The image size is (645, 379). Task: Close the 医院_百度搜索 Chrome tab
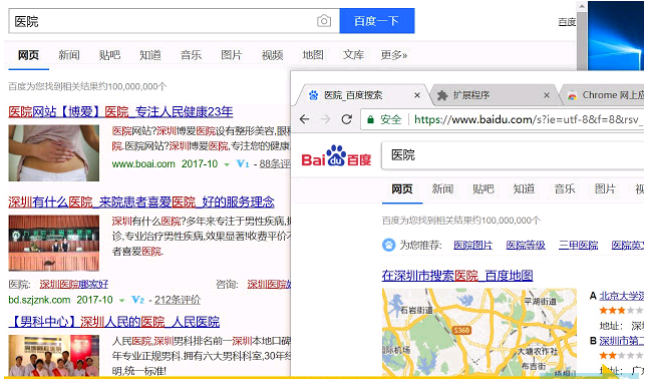tap(417, 95)
